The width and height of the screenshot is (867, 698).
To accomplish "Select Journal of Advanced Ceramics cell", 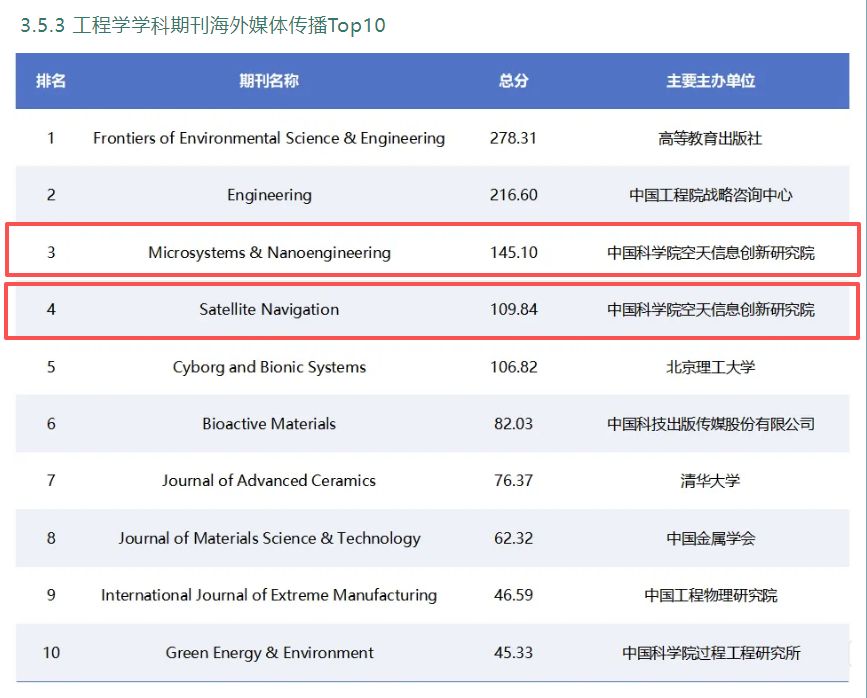I will pyautogui.click(x=269, y=481).
